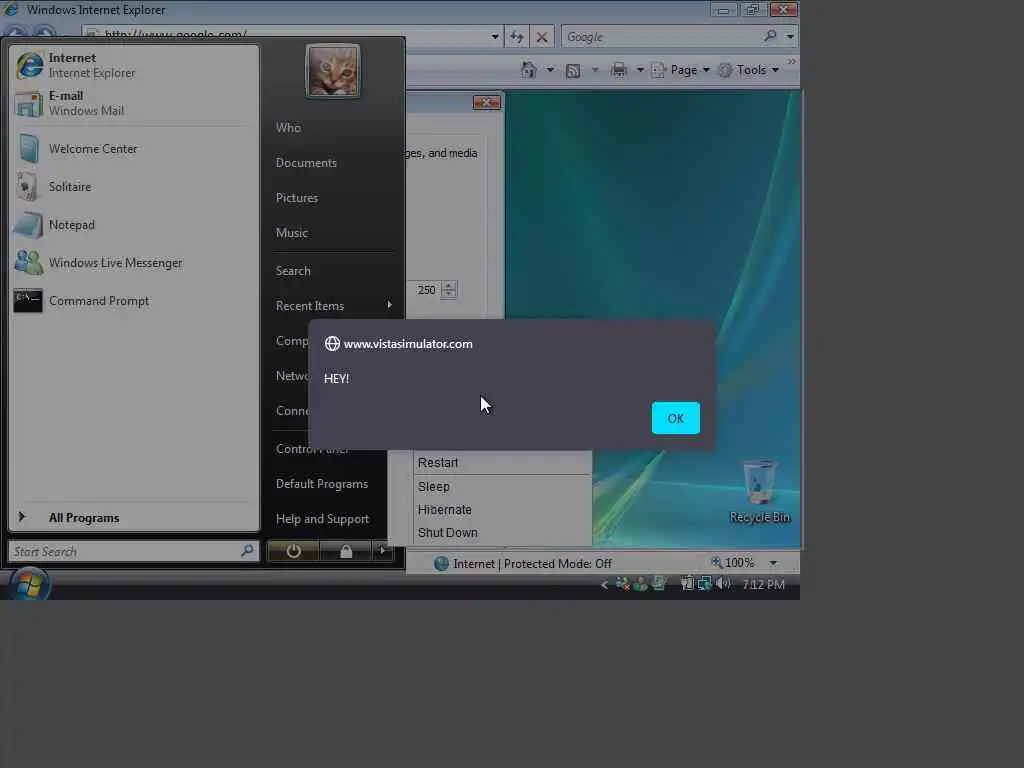Click Internet | Protected Mode: Off status text

(x=532, y=564)
